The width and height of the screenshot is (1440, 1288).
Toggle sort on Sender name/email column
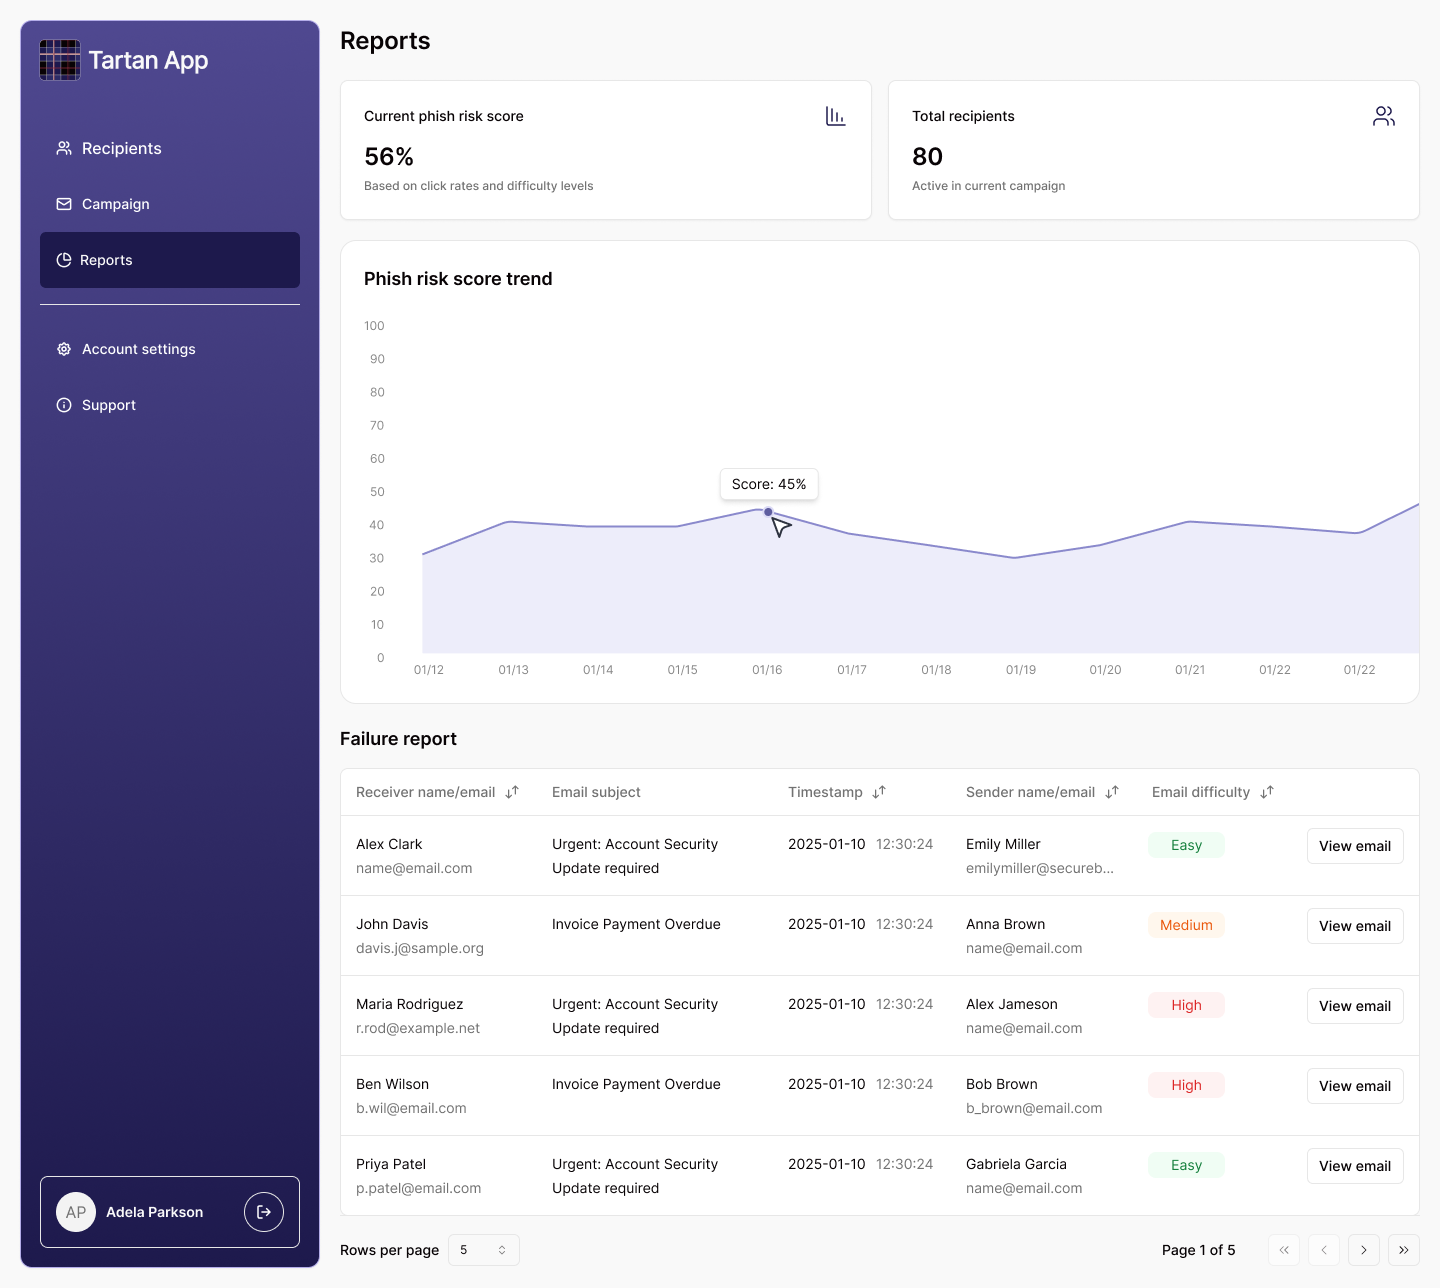1112,792
